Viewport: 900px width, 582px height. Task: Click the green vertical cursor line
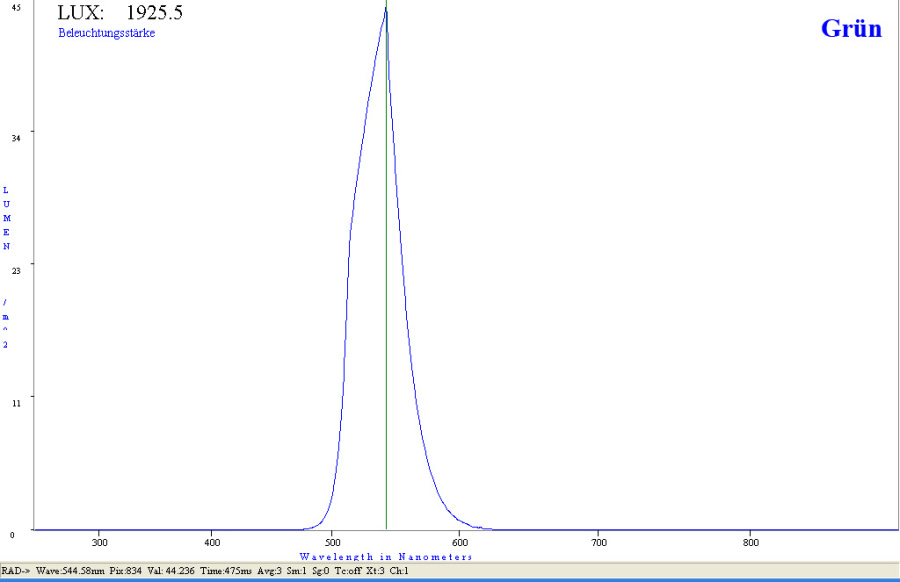[x=386, y=300]
